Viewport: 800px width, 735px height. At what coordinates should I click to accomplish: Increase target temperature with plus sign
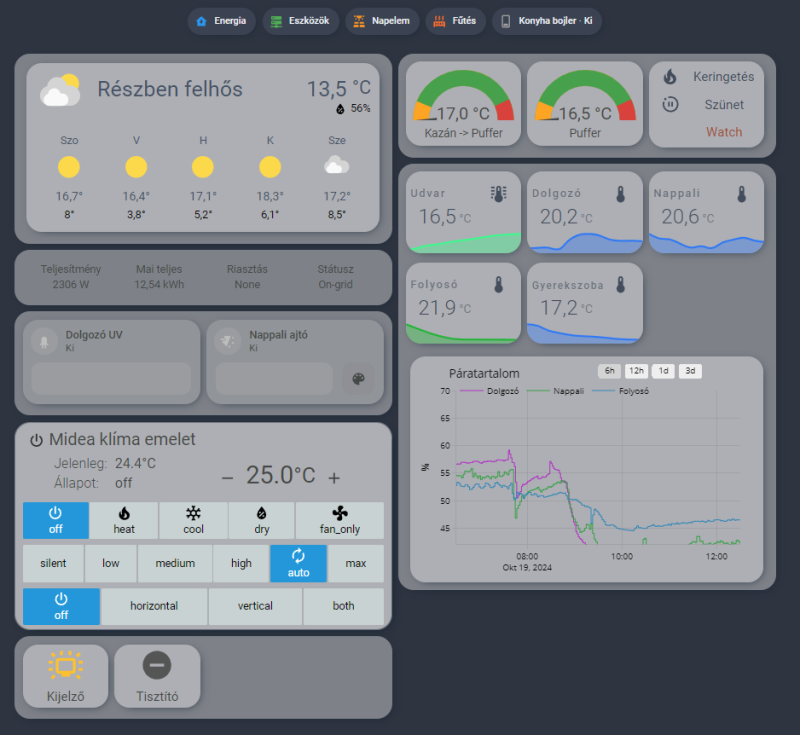pyautogui.click(x=334, y=478)
